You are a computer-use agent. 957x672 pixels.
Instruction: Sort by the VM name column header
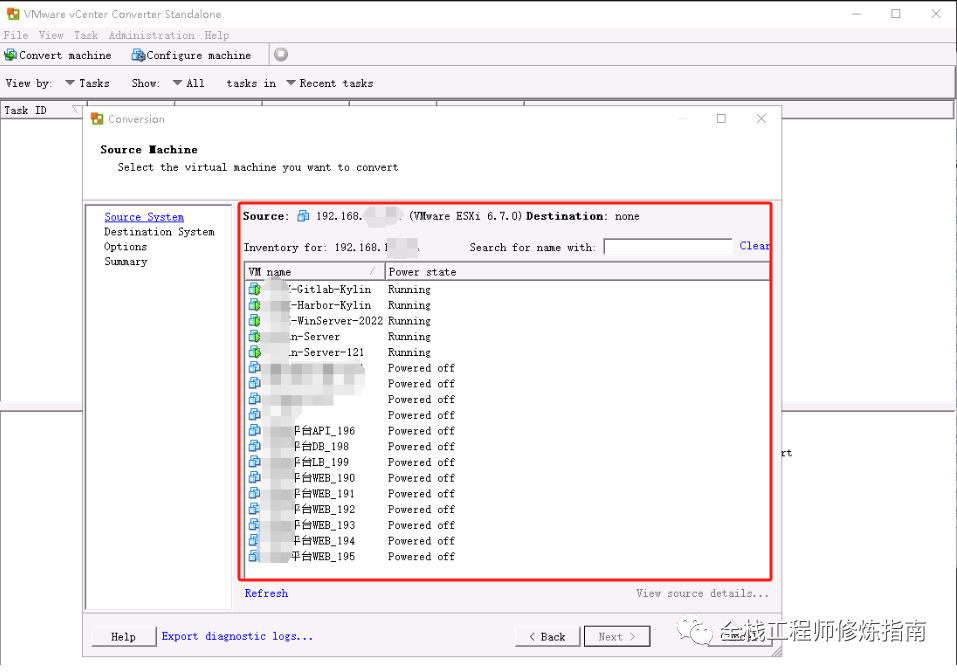pyautogui.click(x=314, y=272)
